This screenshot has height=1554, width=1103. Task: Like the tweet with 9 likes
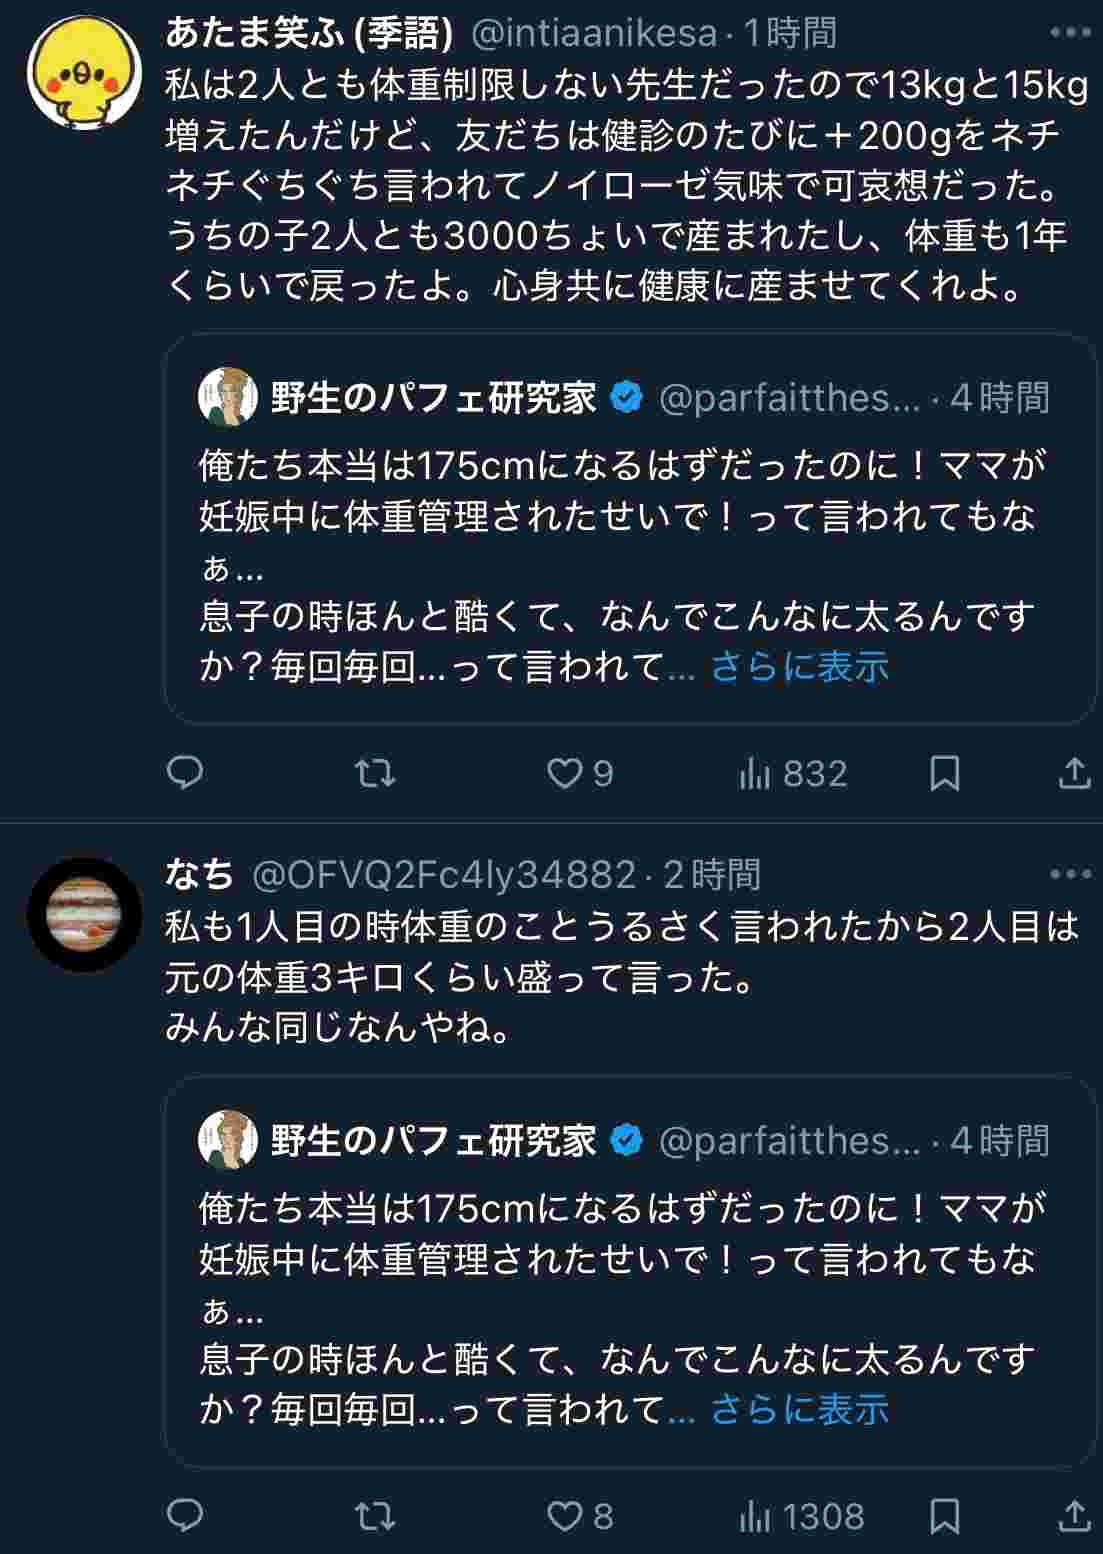tap(565, 773)
